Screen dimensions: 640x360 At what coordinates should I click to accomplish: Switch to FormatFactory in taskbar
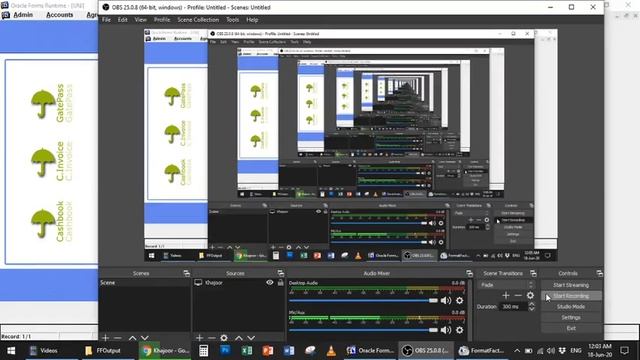[x=481, y=351]
